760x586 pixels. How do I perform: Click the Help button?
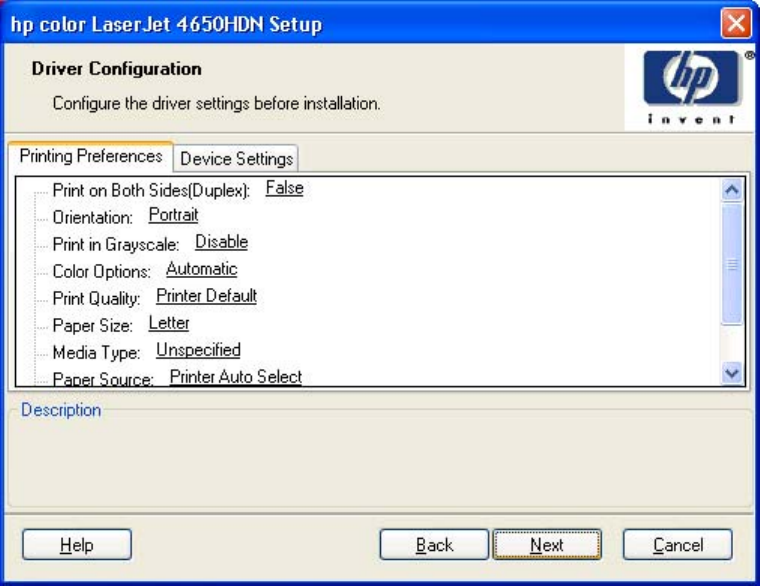pos(77,545)
